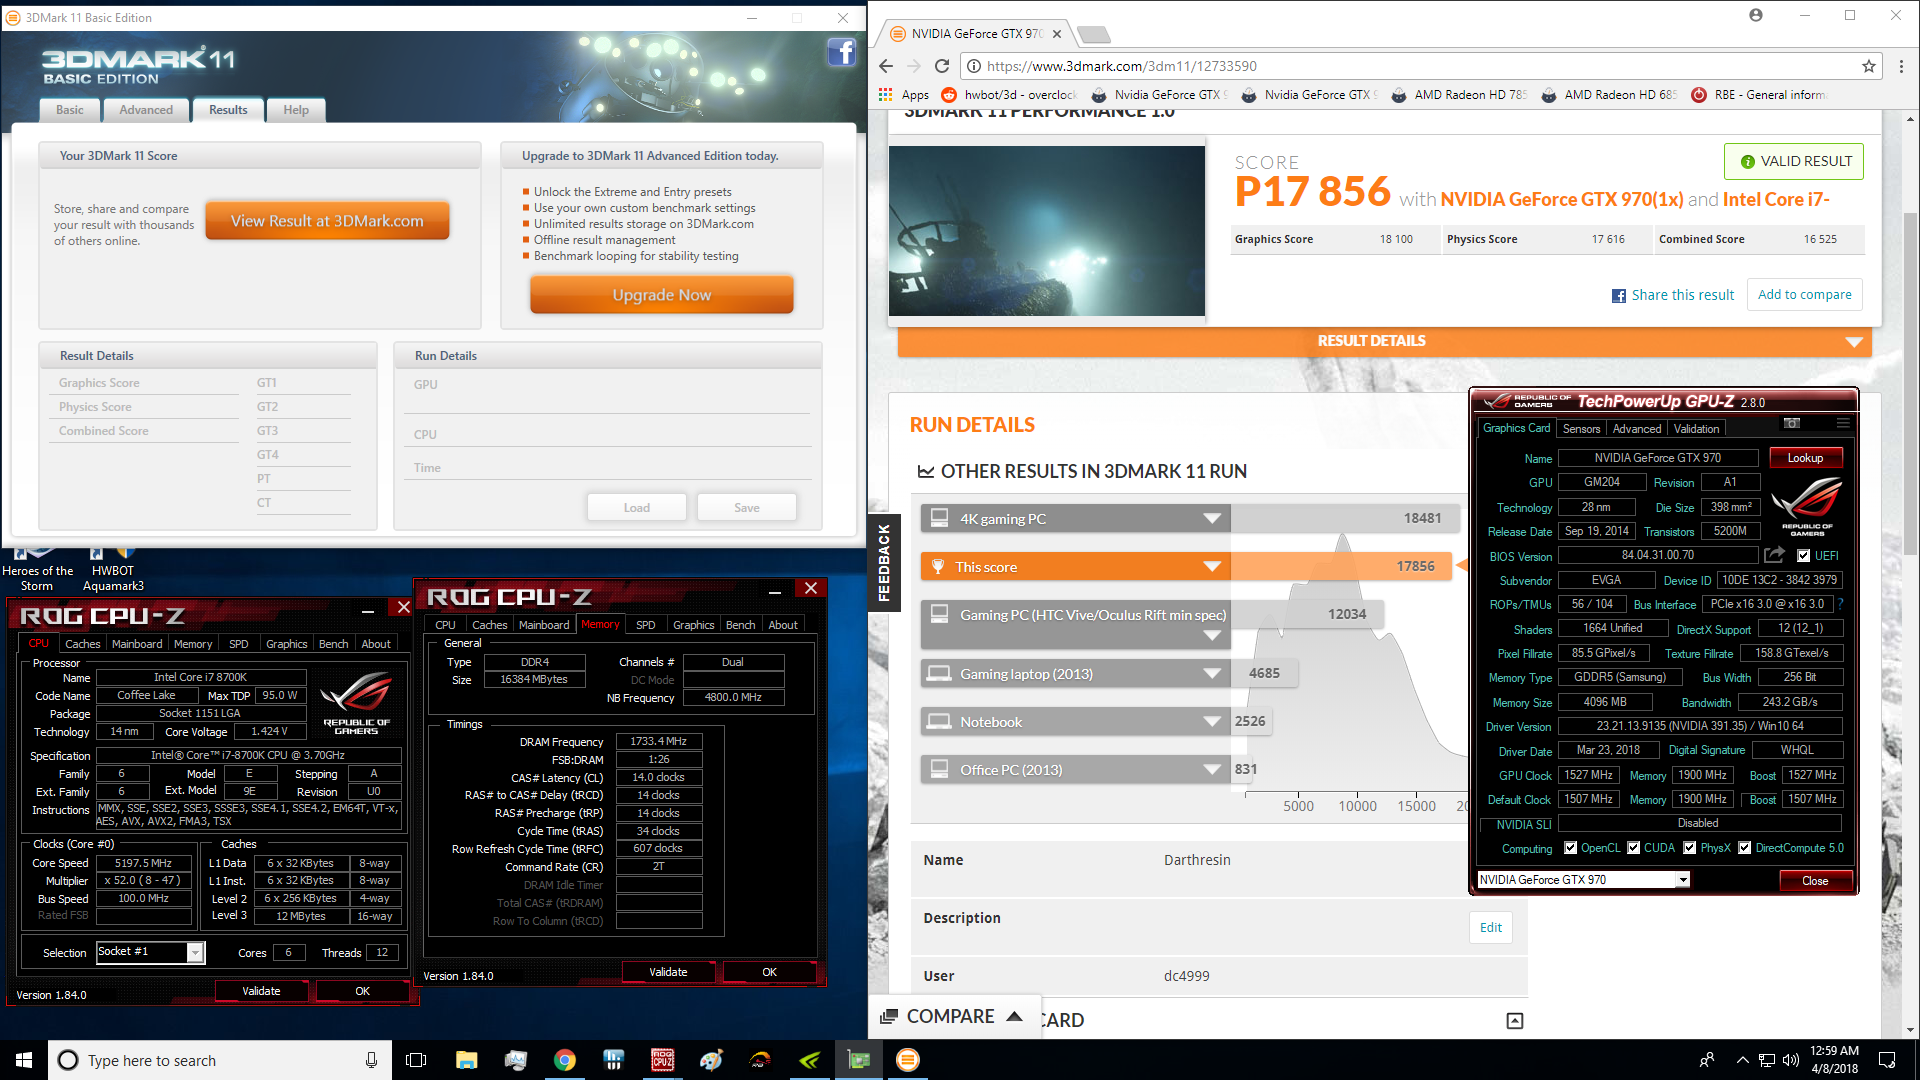Screen dimensions: 1920x1080
Task: Toggle DirectCompute 5.0 checkbox in GPU-Z
Action: pos(1744,848)
